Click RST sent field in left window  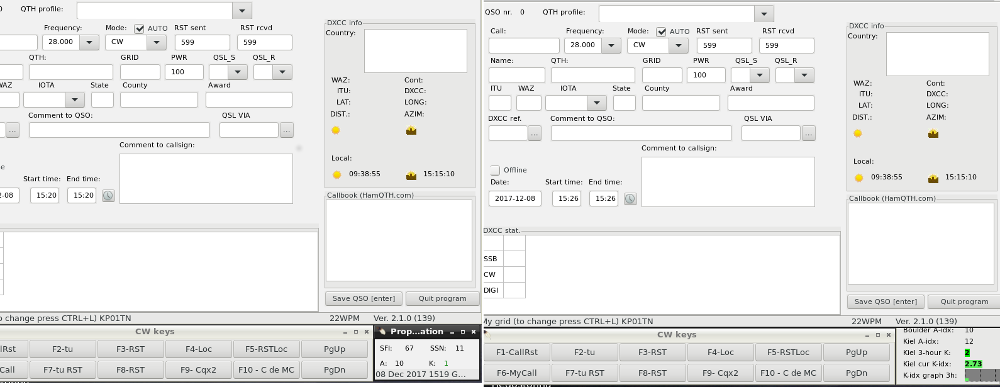point(202,43)
